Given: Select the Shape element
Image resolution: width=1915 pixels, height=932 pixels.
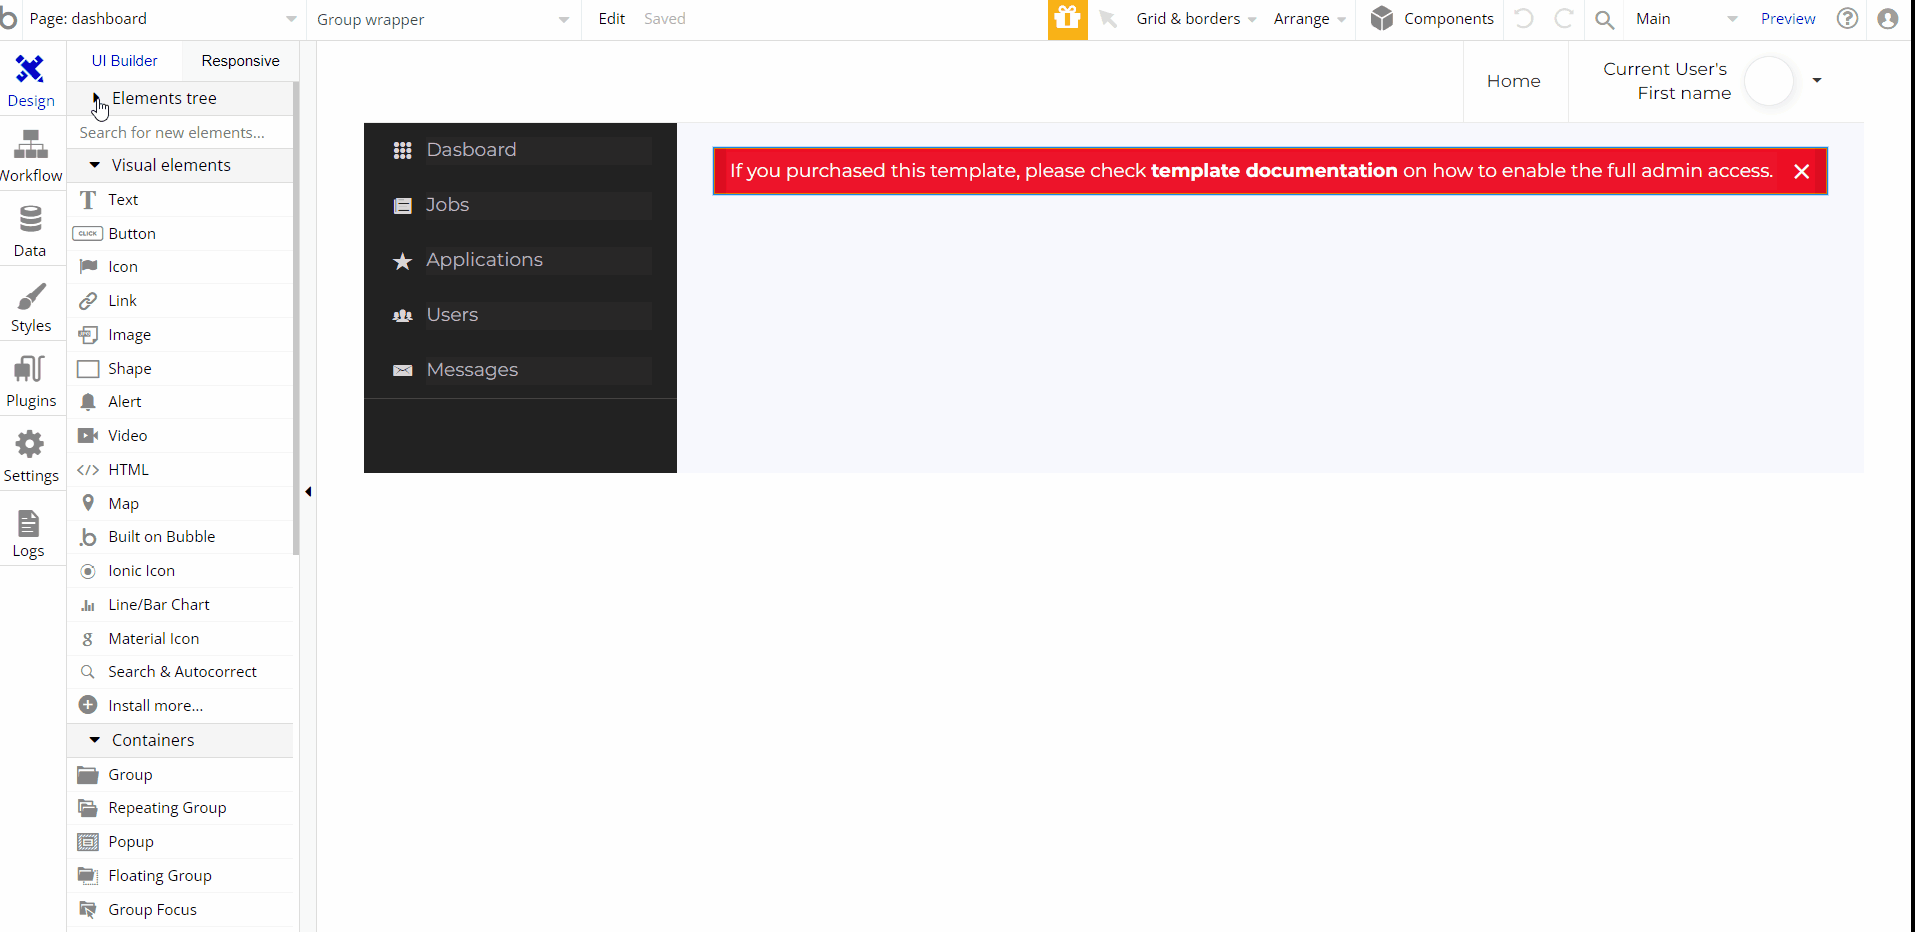Looking at the screenshot, I should (x=180, y=369).
